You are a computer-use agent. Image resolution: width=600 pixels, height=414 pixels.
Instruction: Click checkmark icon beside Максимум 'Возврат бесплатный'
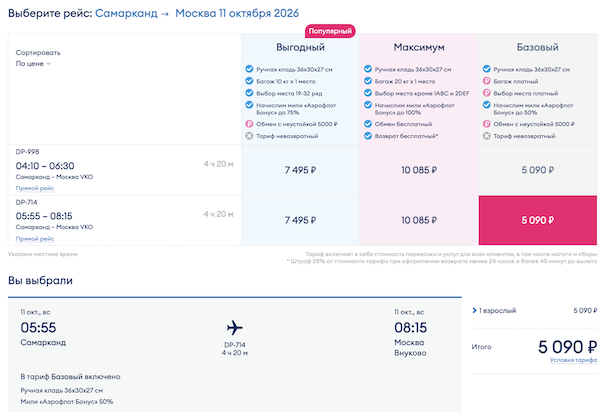(368, 135)
